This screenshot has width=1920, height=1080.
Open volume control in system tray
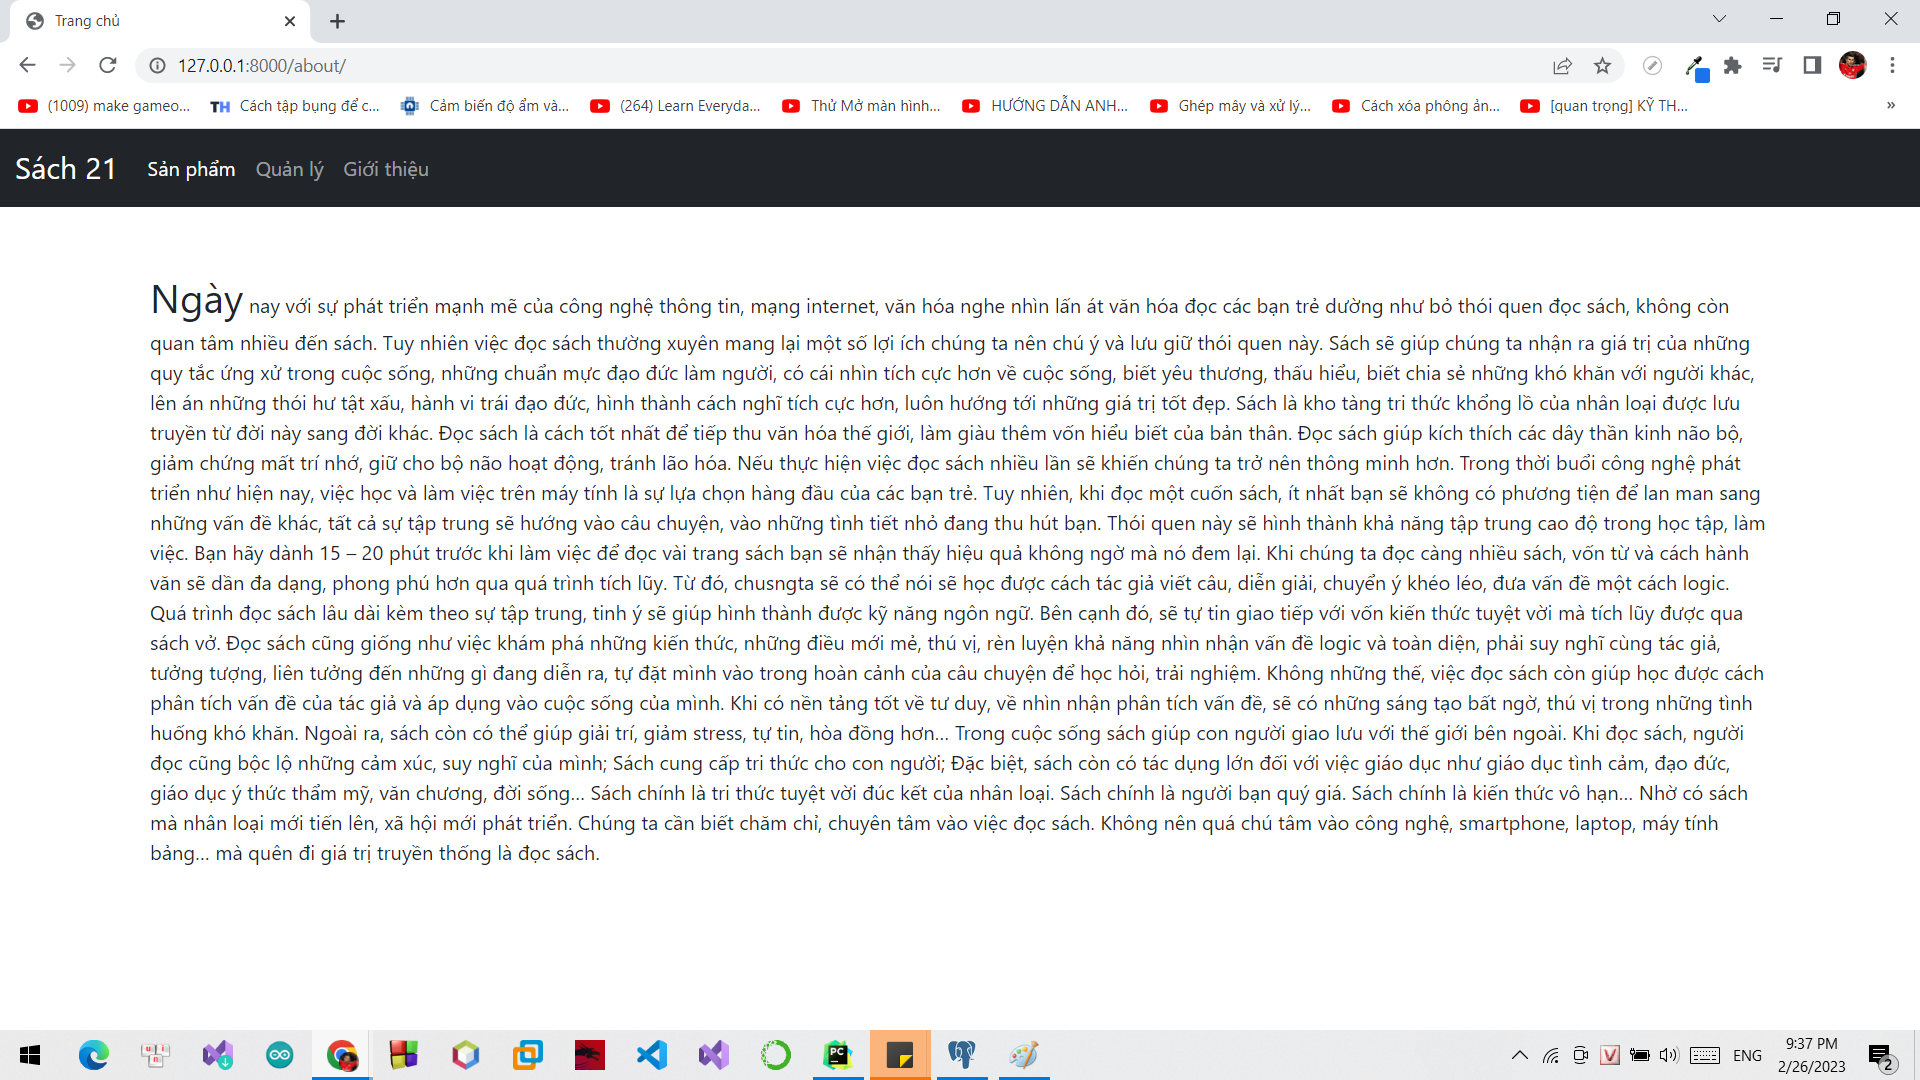[x=1668, y=1055]
